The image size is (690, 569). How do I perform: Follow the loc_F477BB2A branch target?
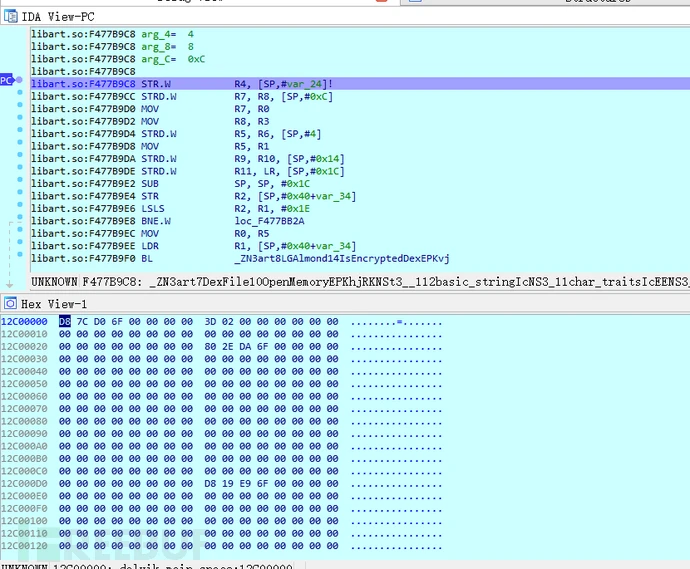269,221
